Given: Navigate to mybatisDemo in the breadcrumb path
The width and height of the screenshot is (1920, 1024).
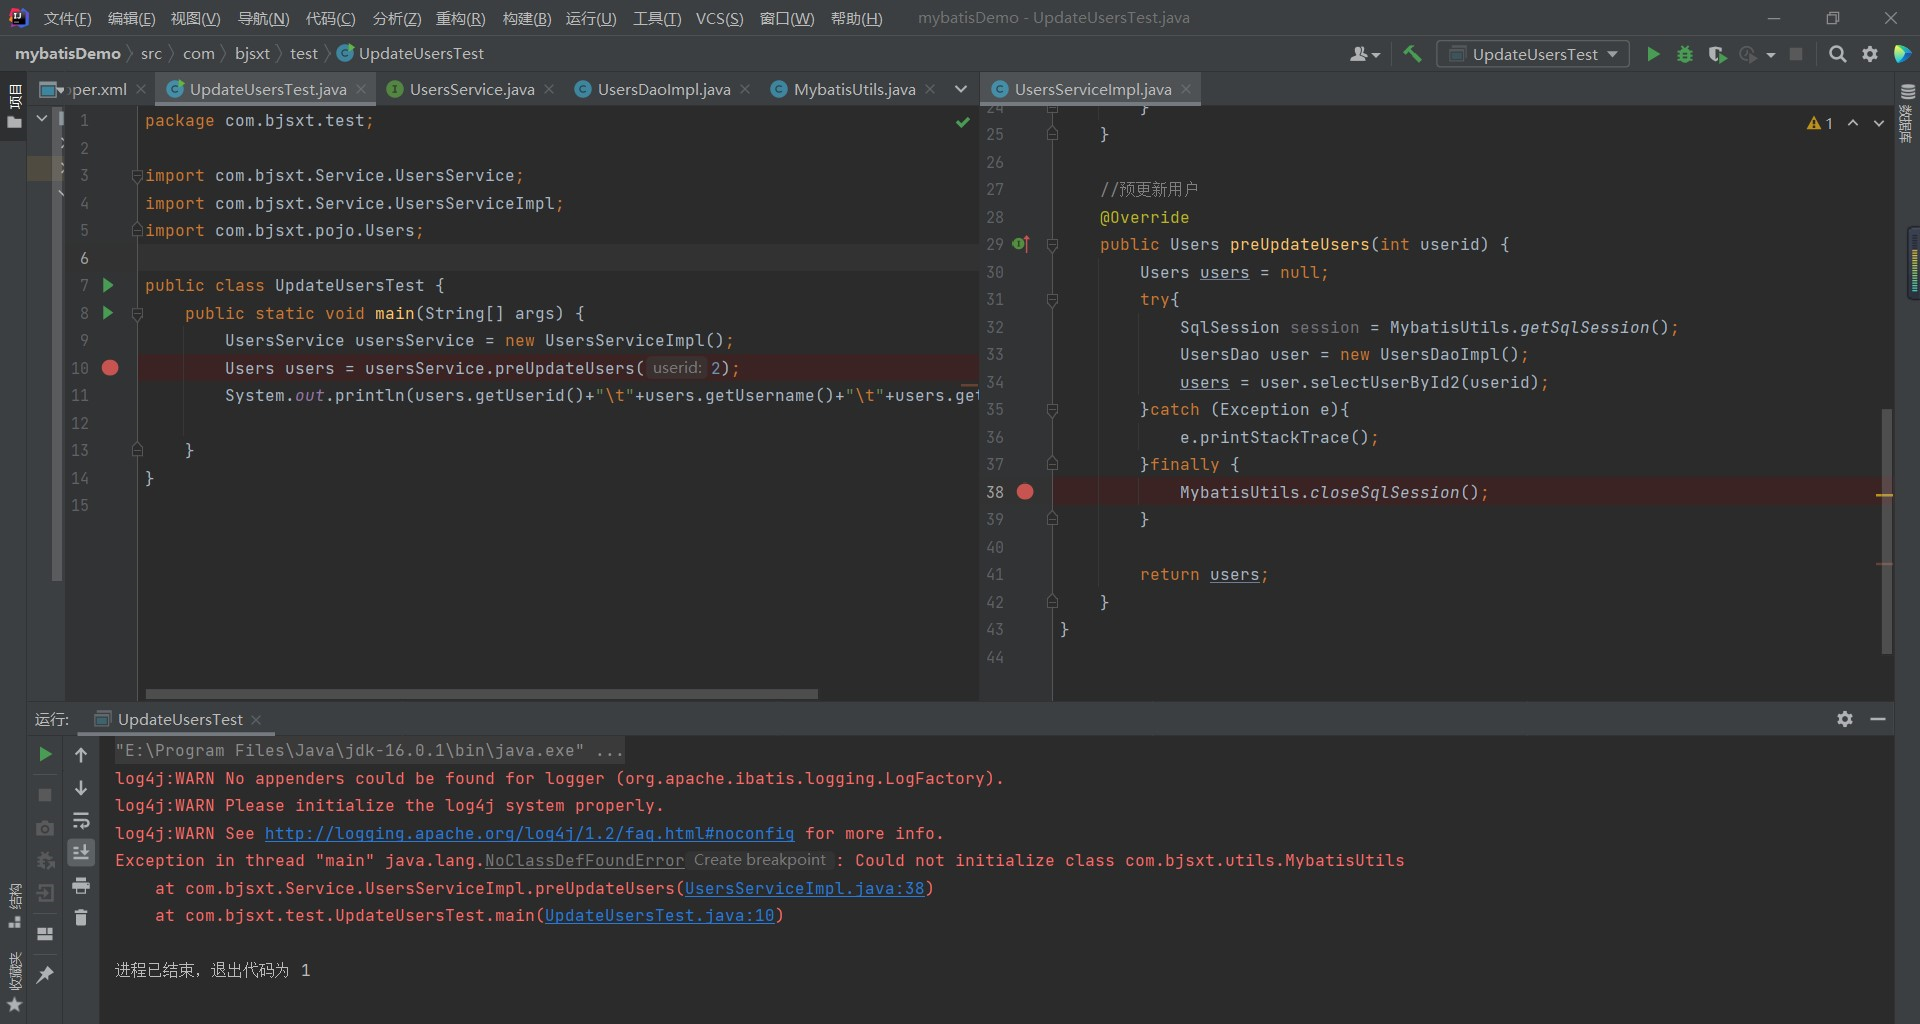Looking at the screenshot, I should coord(68,53).
